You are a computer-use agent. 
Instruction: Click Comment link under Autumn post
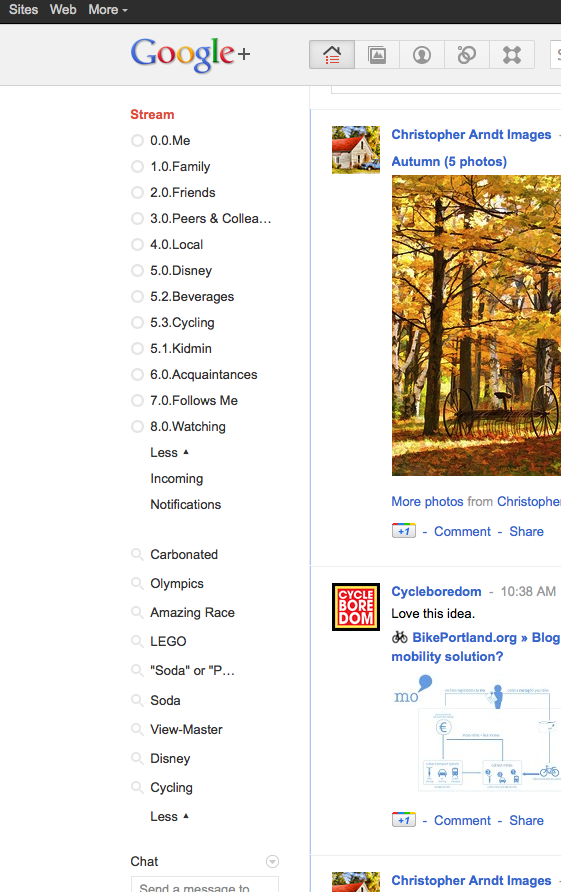coord(462,531)
